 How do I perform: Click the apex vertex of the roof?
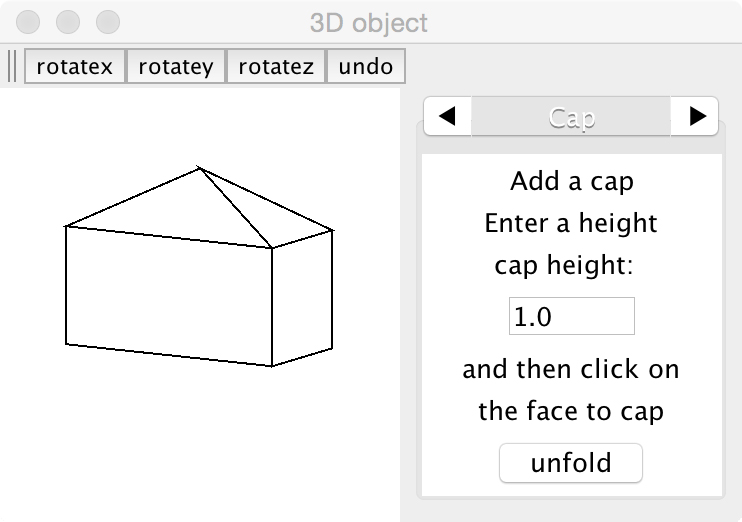200,168
